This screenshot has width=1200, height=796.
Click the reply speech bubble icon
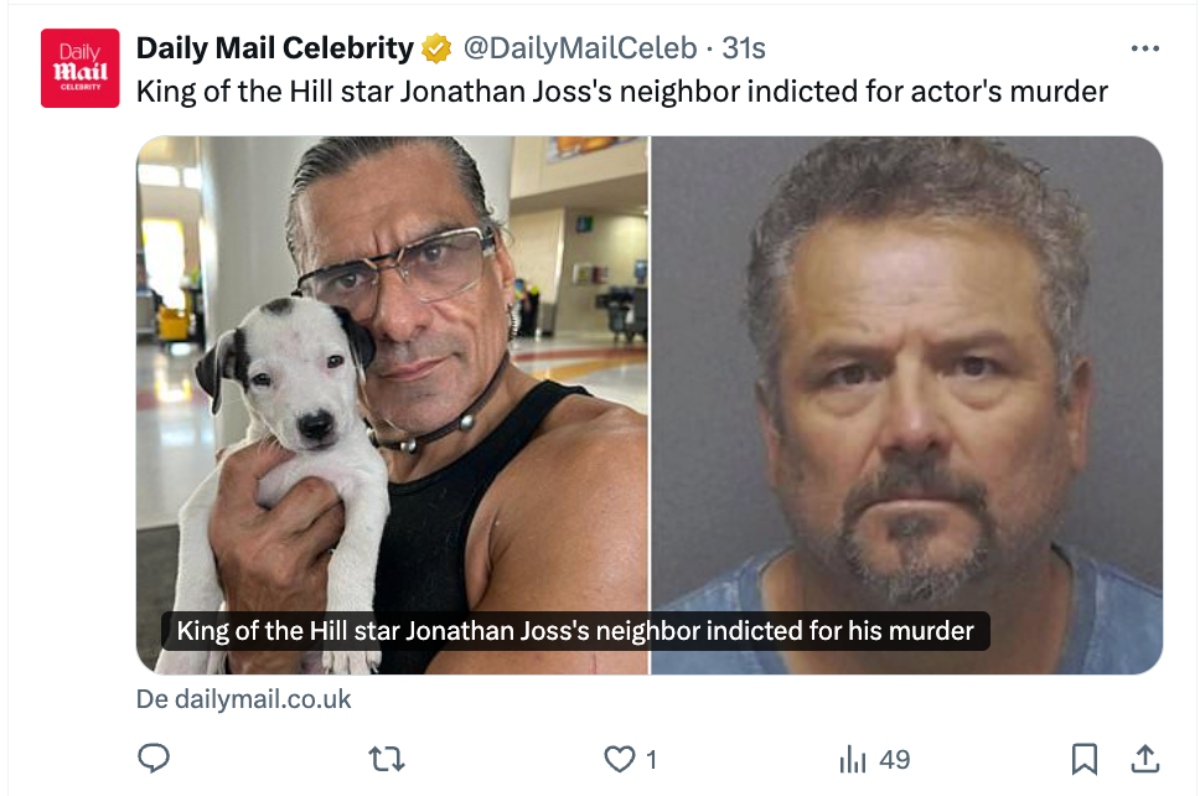coord(153,759)
